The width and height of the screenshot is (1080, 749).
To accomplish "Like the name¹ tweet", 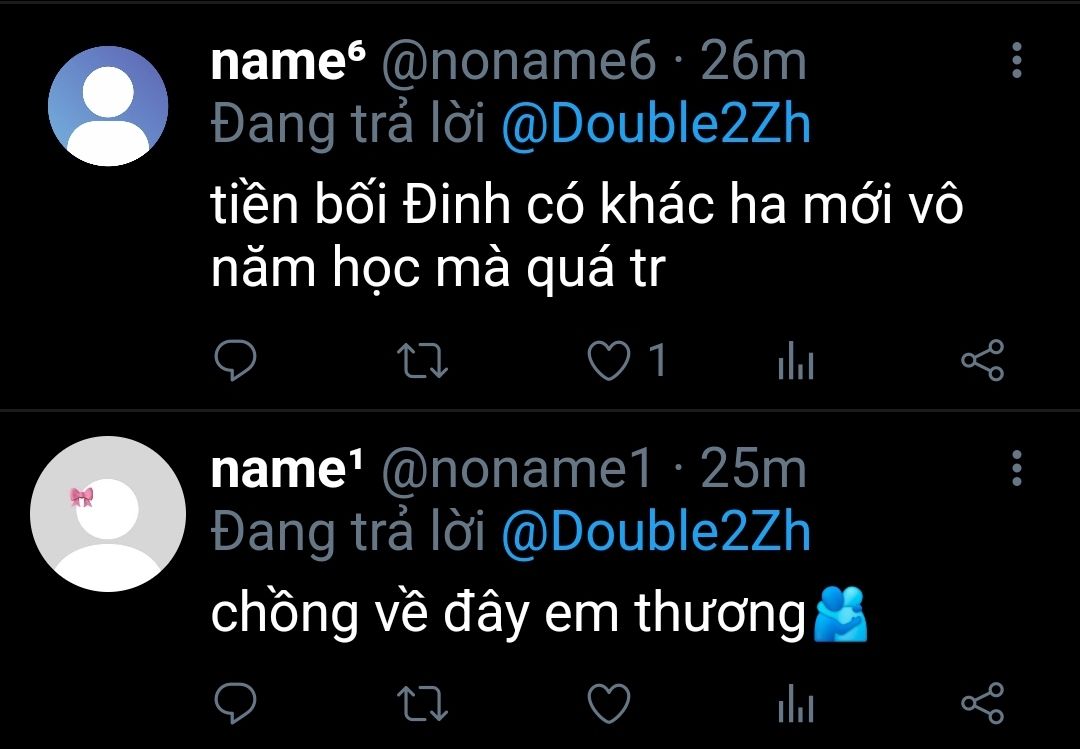I will click(x=609, y=704).
